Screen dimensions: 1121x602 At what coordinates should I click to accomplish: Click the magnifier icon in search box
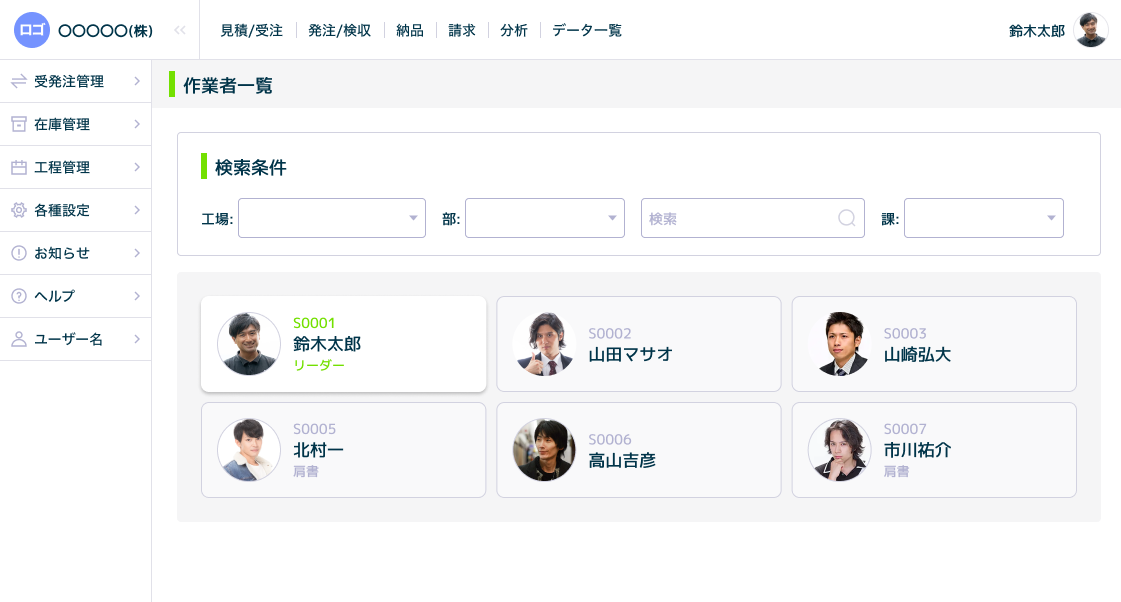(x=846, y=218)
